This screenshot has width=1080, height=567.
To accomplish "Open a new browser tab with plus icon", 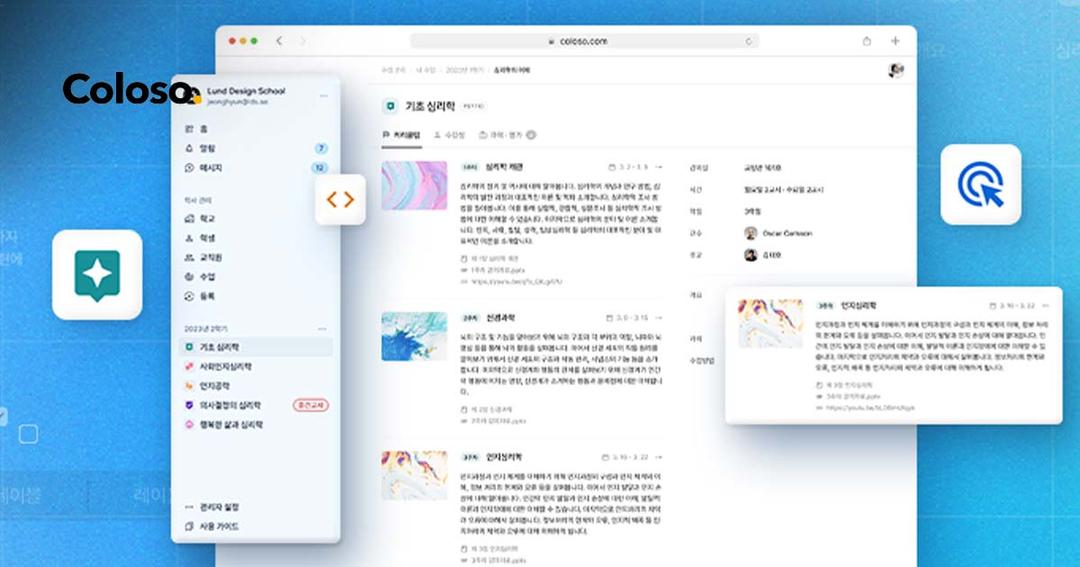I will point(895,41).
